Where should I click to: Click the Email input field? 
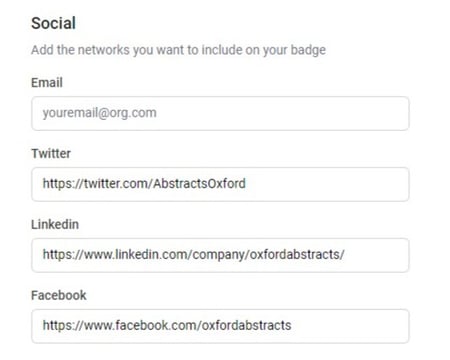click(x=220, y=113)
